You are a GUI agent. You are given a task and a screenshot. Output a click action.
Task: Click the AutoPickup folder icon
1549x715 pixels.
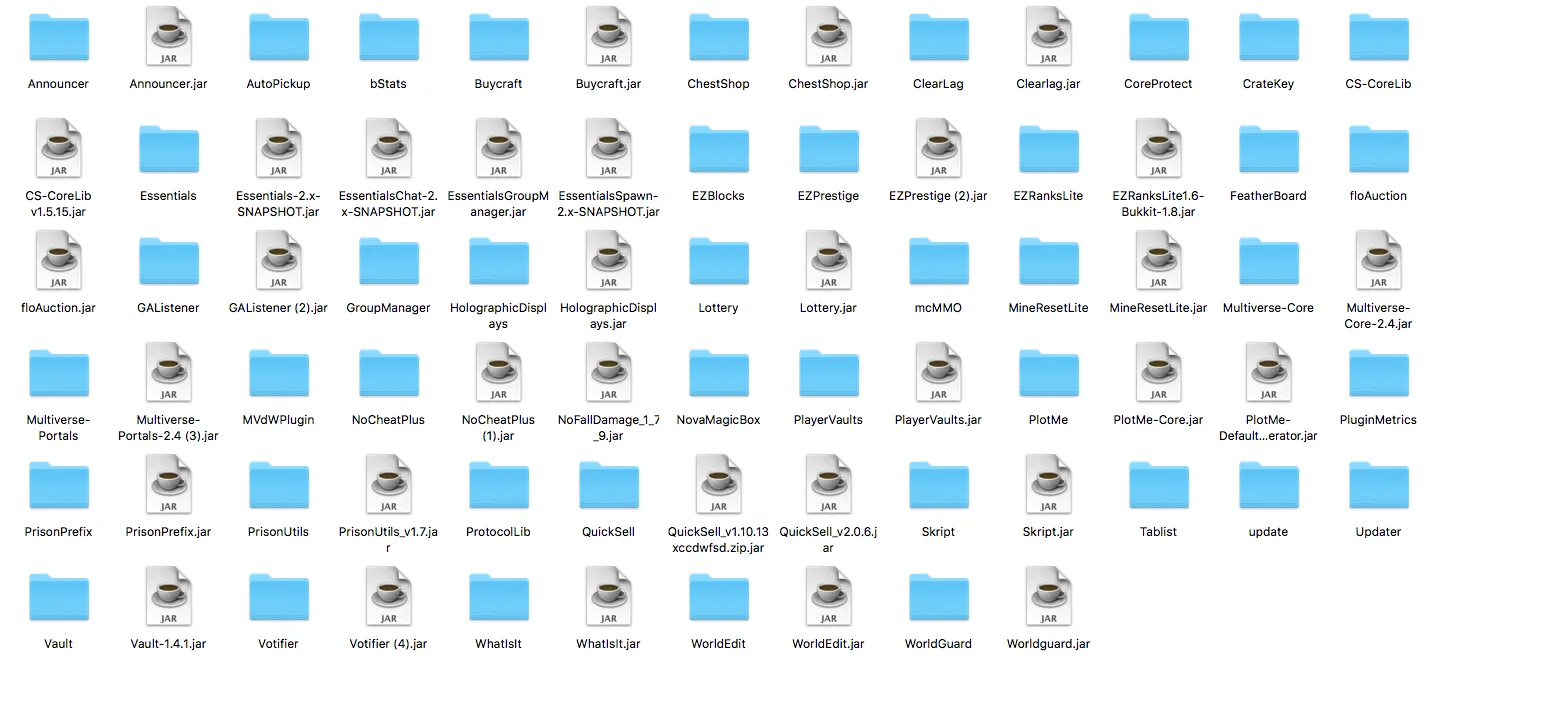(x=278, y=38)
